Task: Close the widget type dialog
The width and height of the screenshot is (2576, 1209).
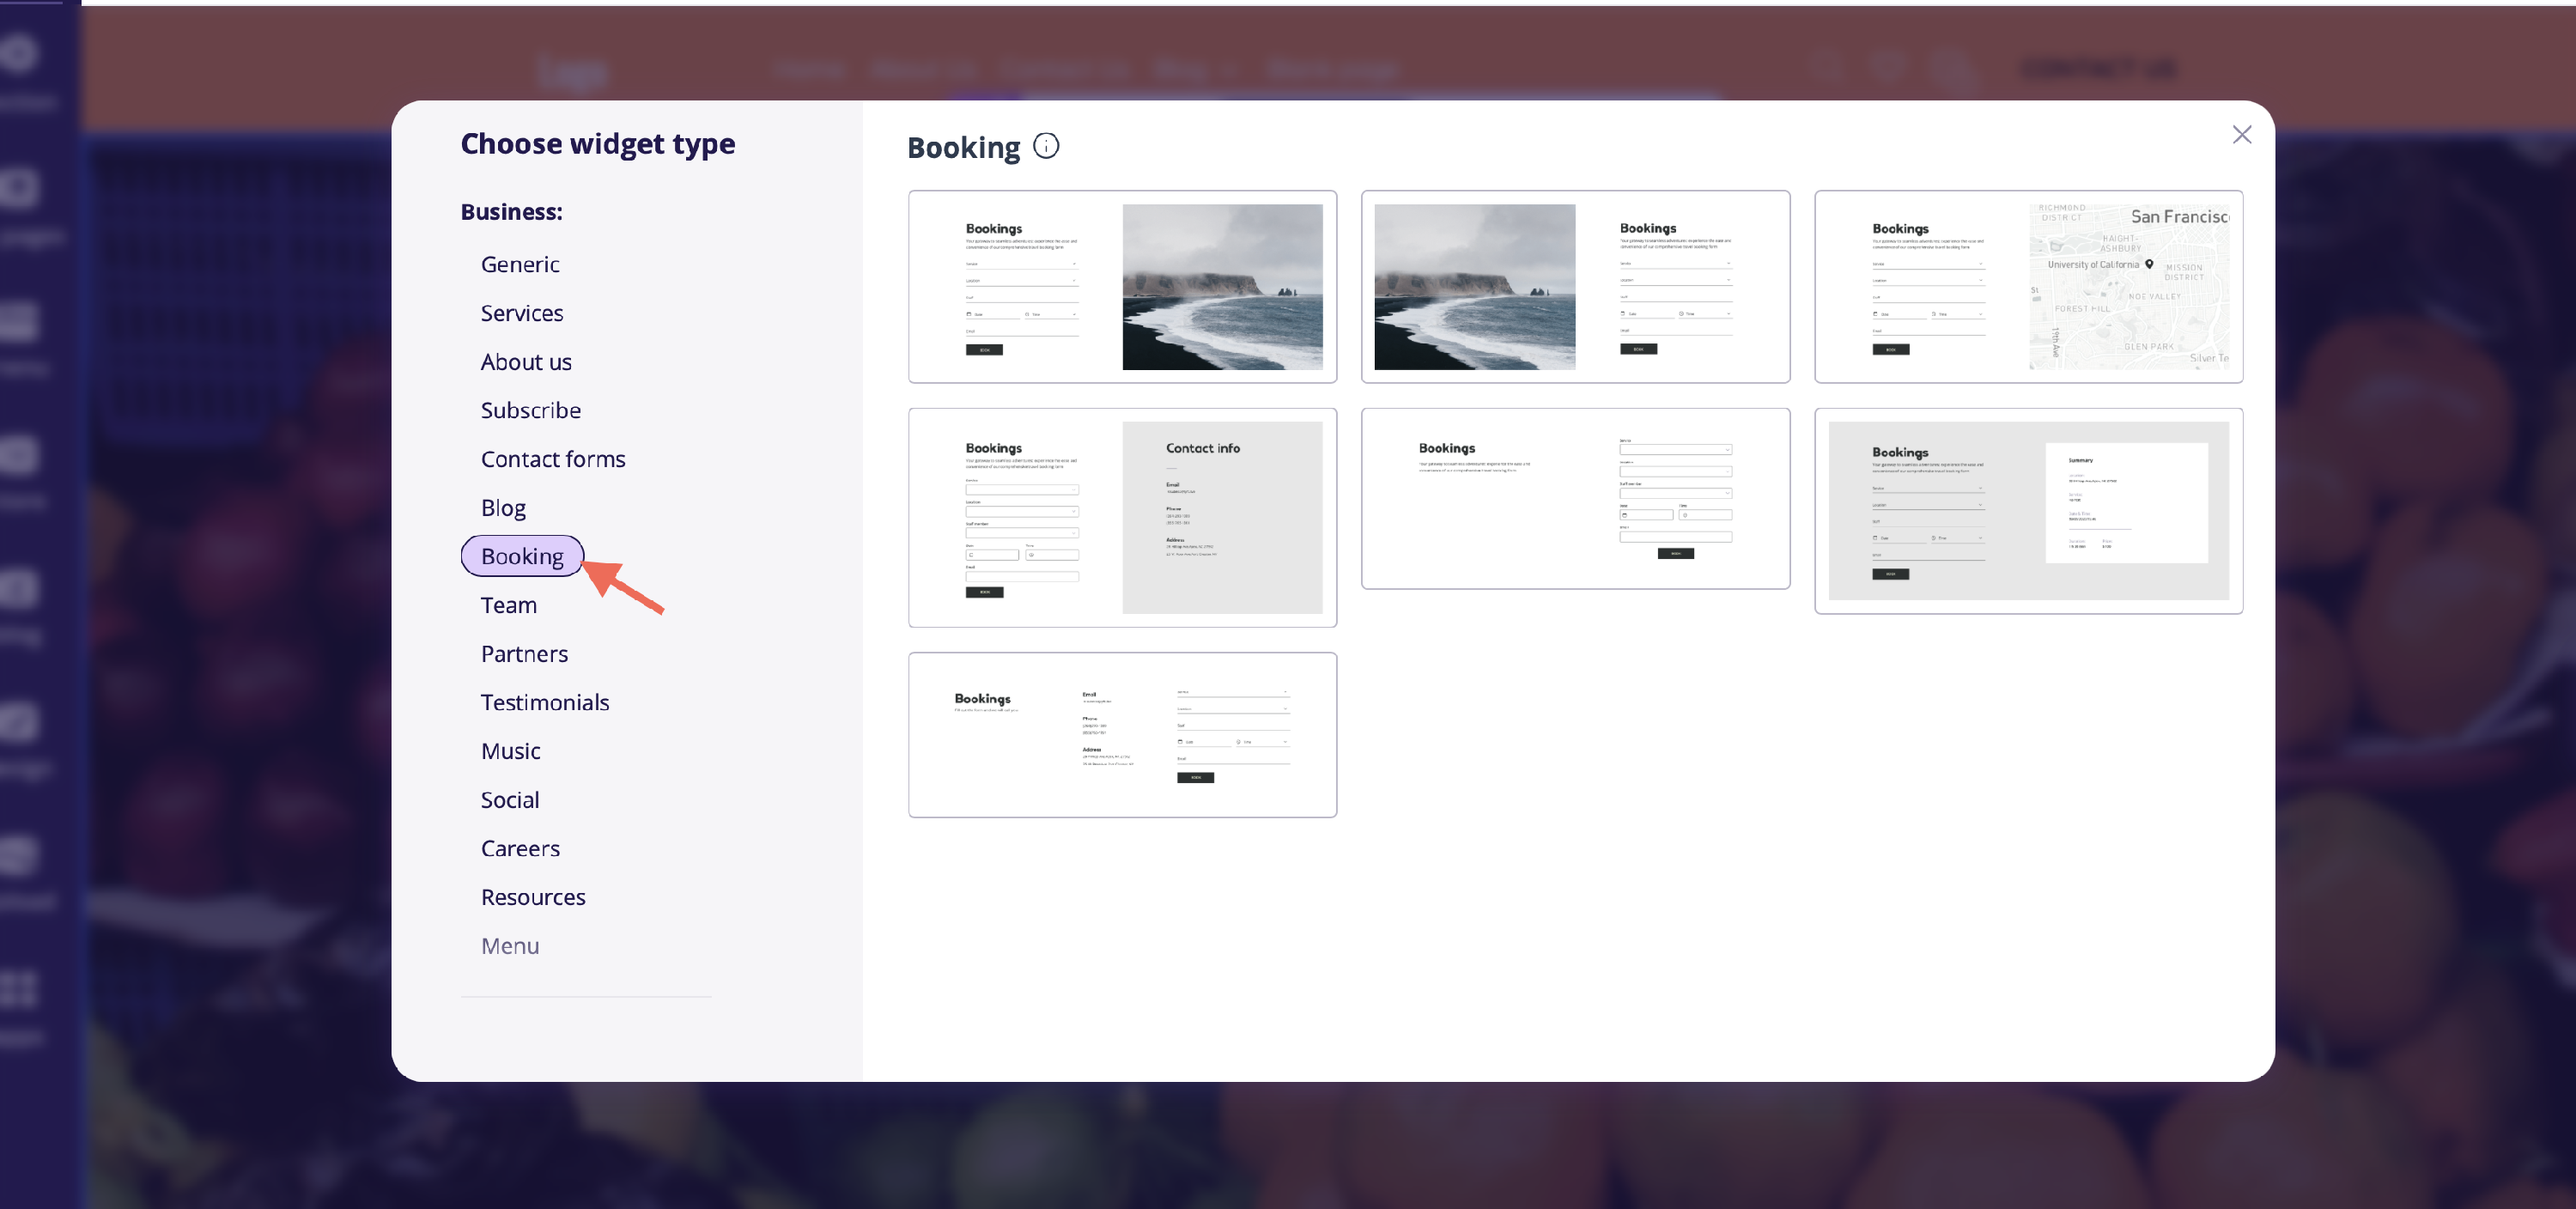Action: pyautogui.click(x=2241, y=135)
